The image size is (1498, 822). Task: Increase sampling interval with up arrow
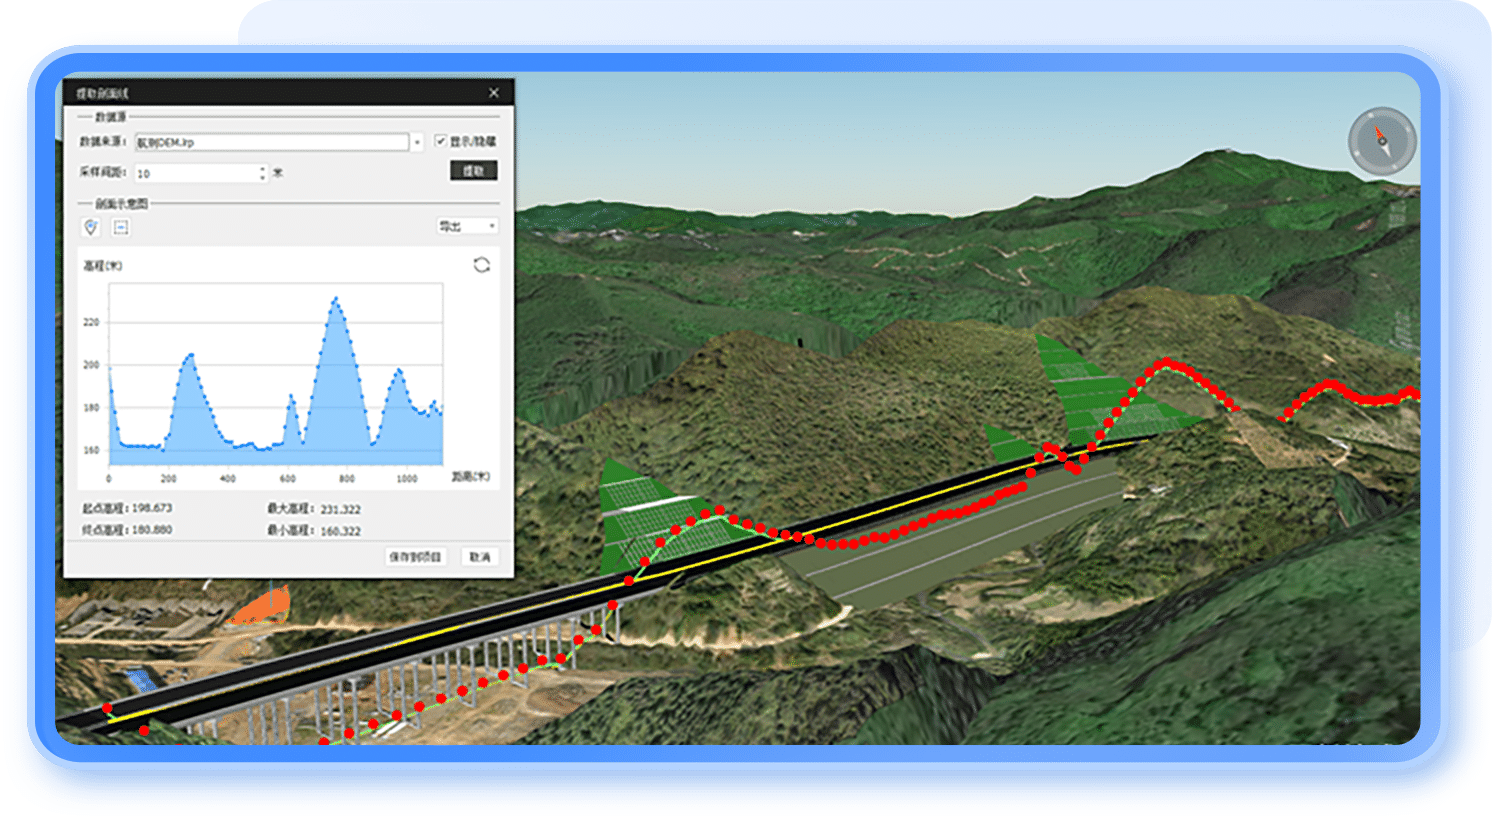(263, 169)
